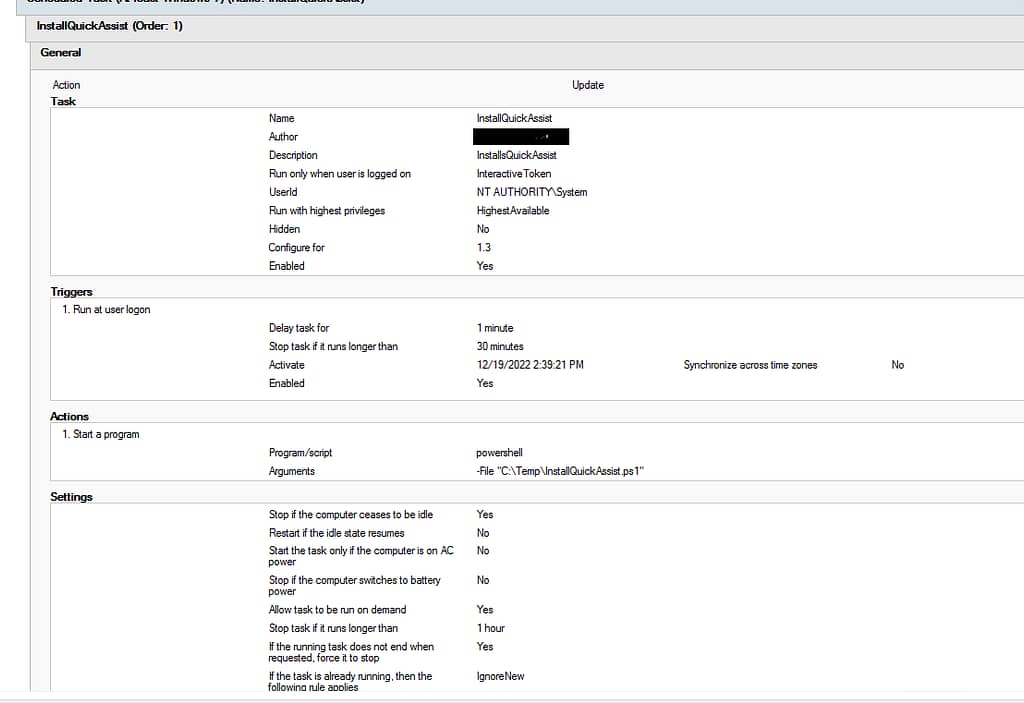The width and height of the screenshot is (1024, 703).
Task: Select the "NT AUTHORITY\System" value
Action: pos(532,192)
